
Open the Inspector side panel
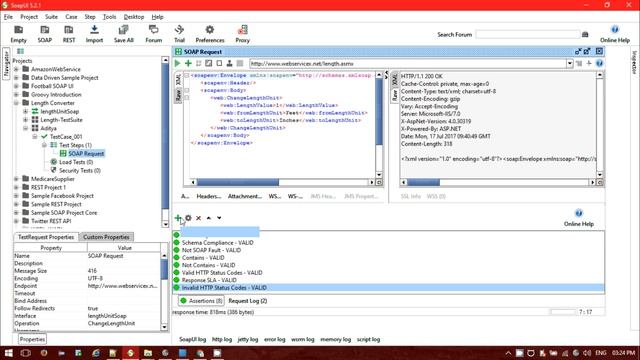(x=634, y=62)
